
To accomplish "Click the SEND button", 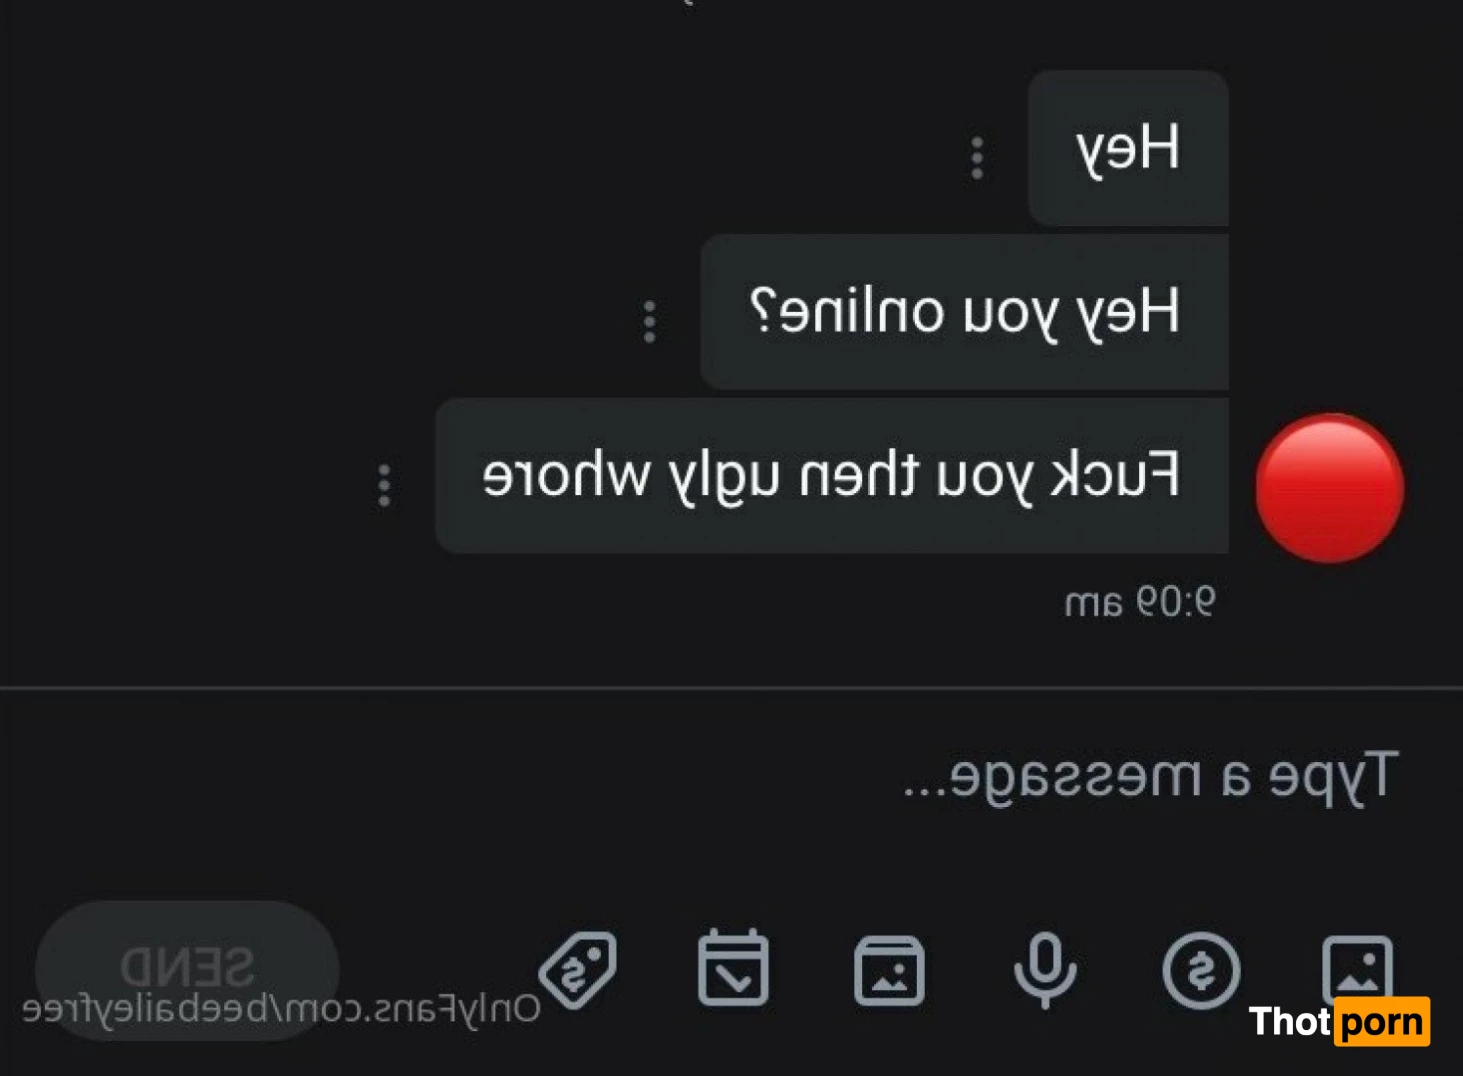I will [x=187, y=968].
